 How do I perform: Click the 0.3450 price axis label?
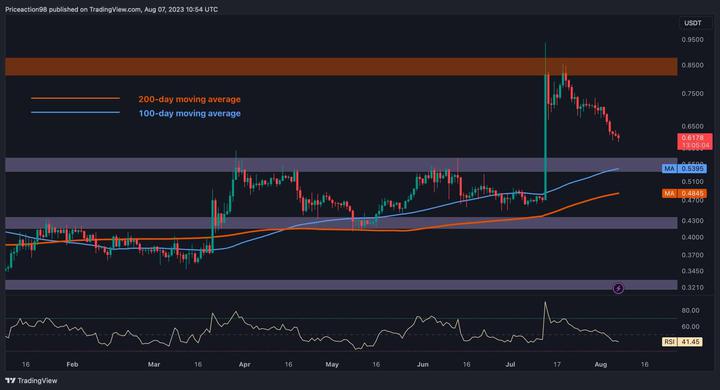point(692,271)
